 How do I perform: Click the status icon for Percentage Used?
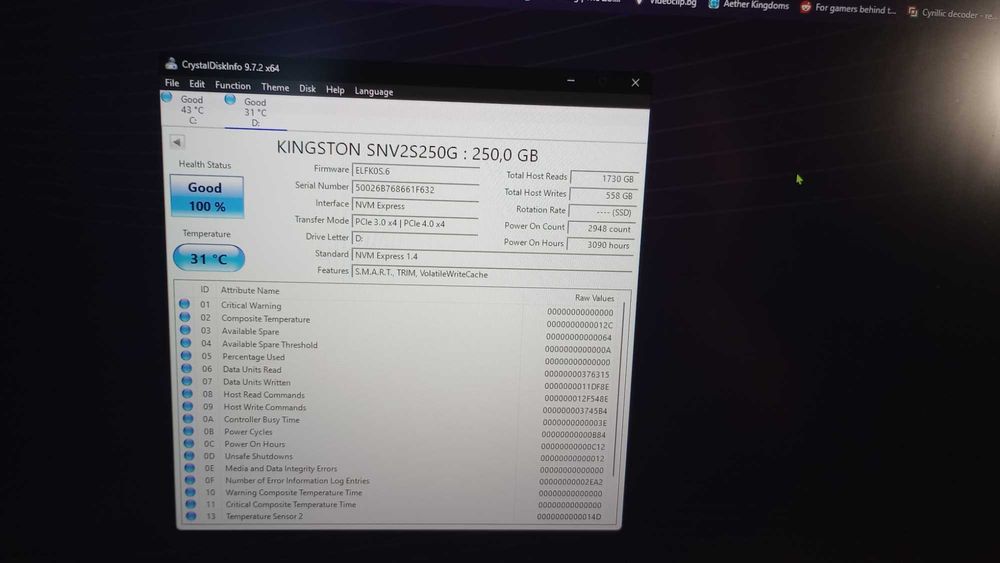(186, 355)
